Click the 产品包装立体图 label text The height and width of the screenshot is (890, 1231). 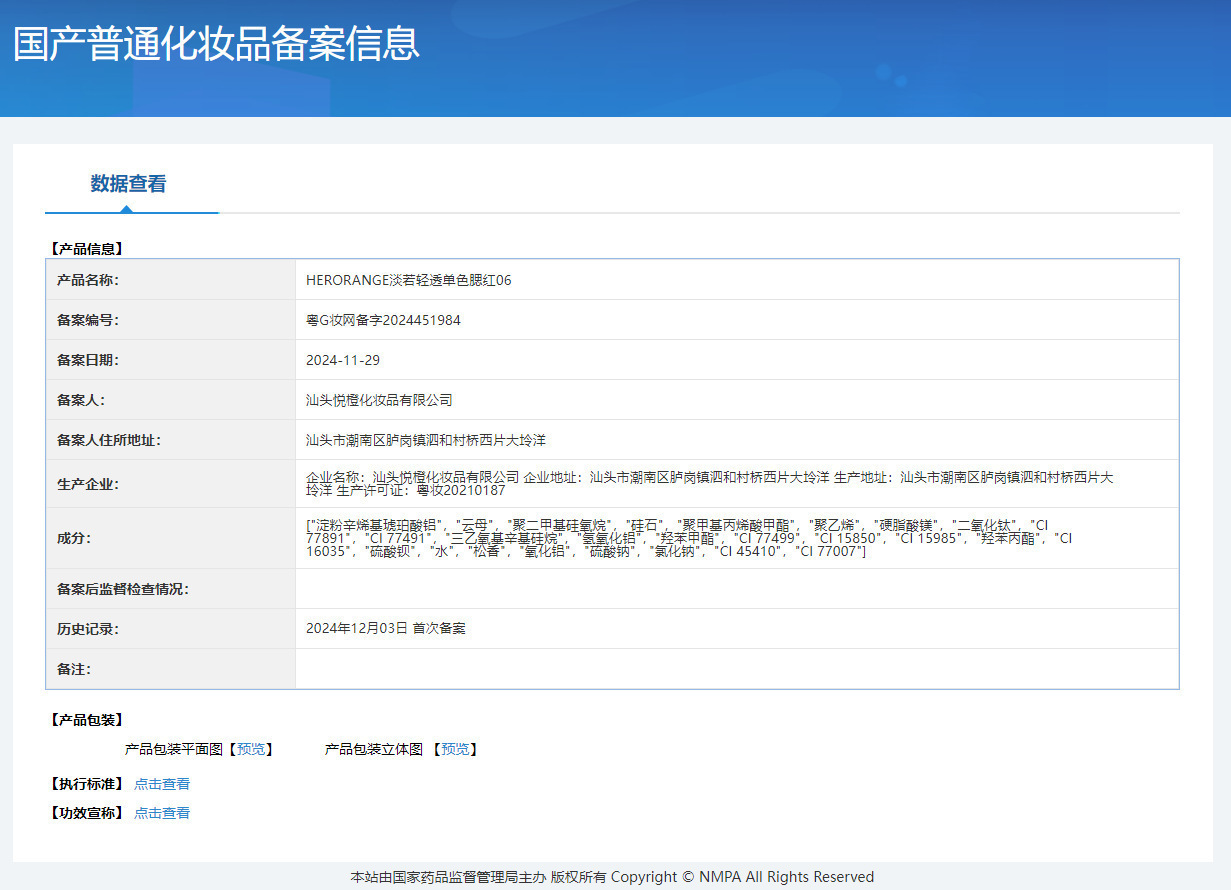(x=374, y=749)
